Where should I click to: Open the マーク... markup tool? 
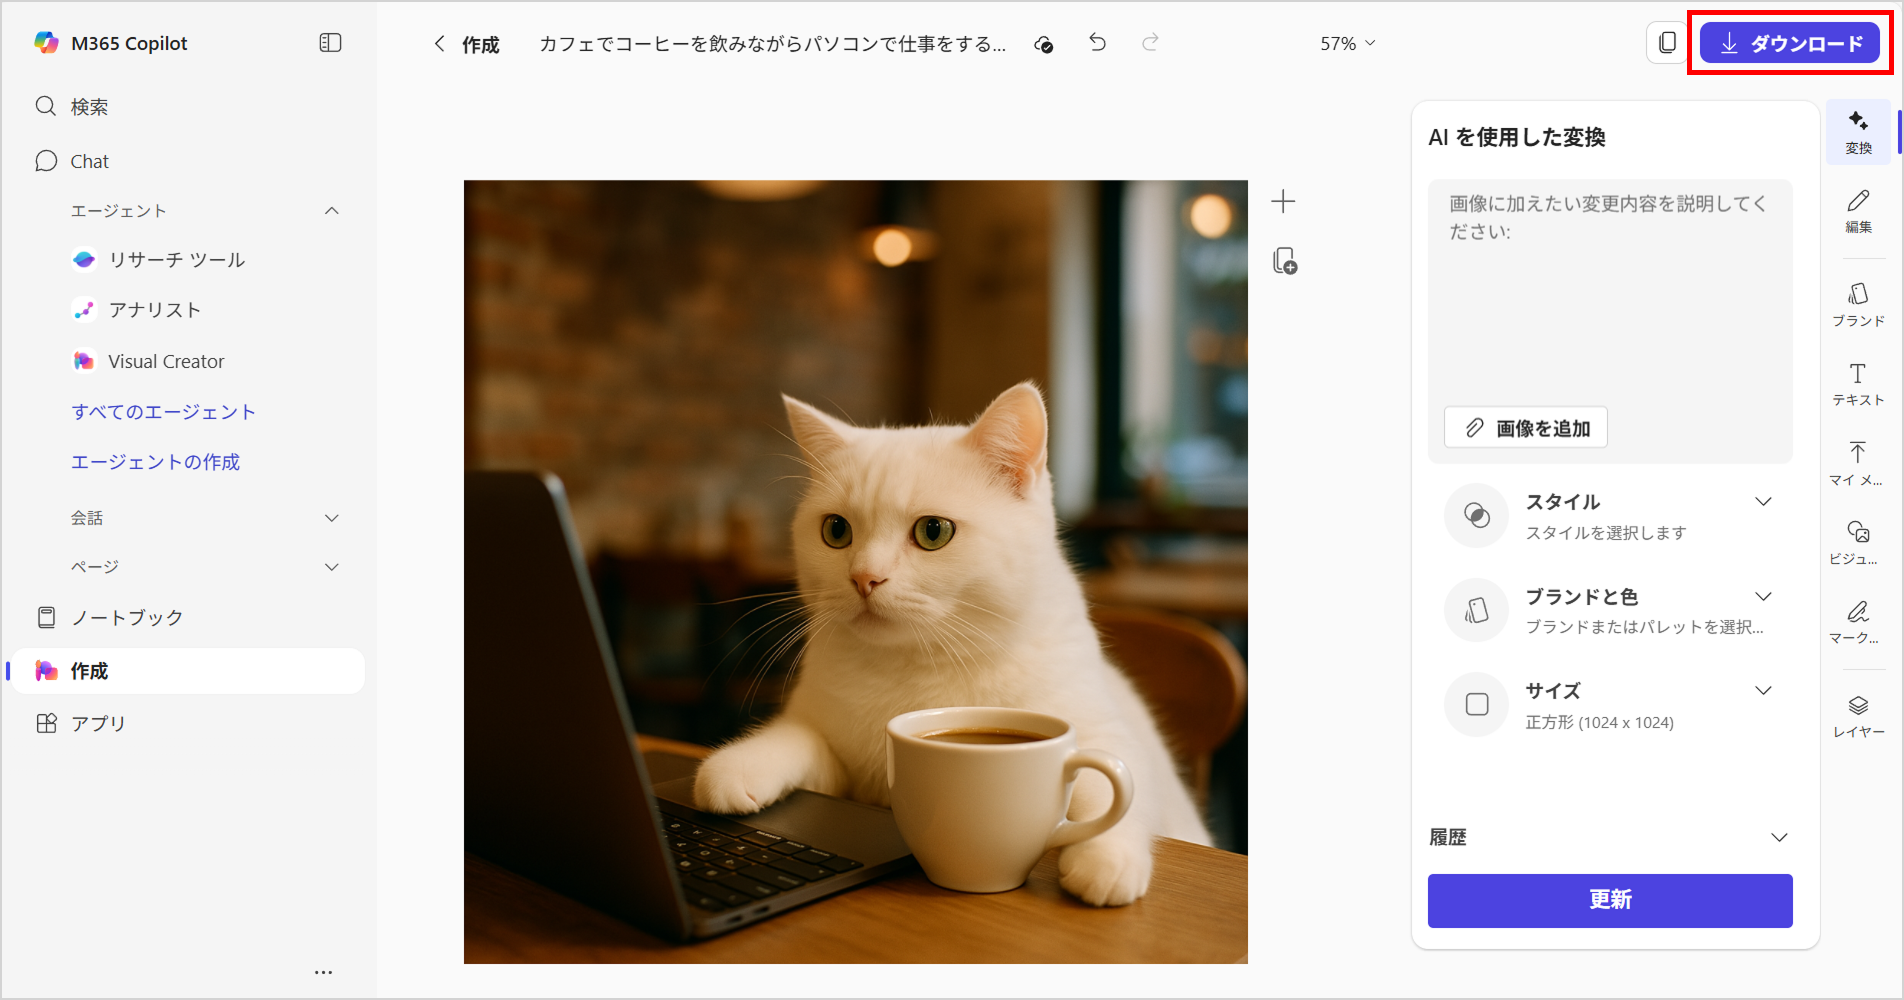(x=1858, y=621)
